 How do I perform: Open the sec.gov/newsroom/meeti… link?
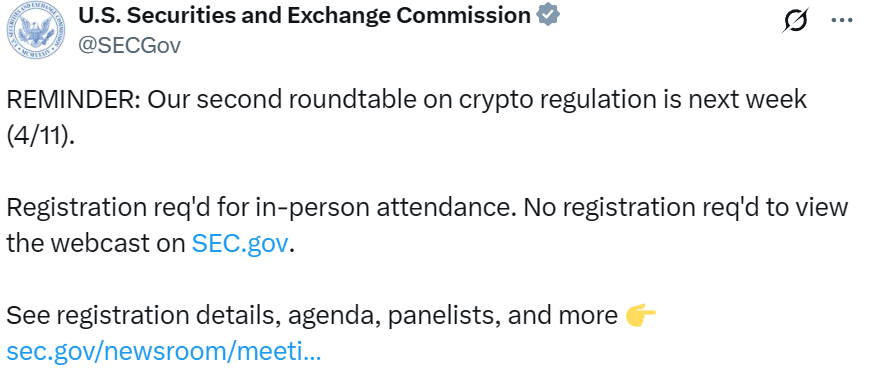[x=164, y=352]
